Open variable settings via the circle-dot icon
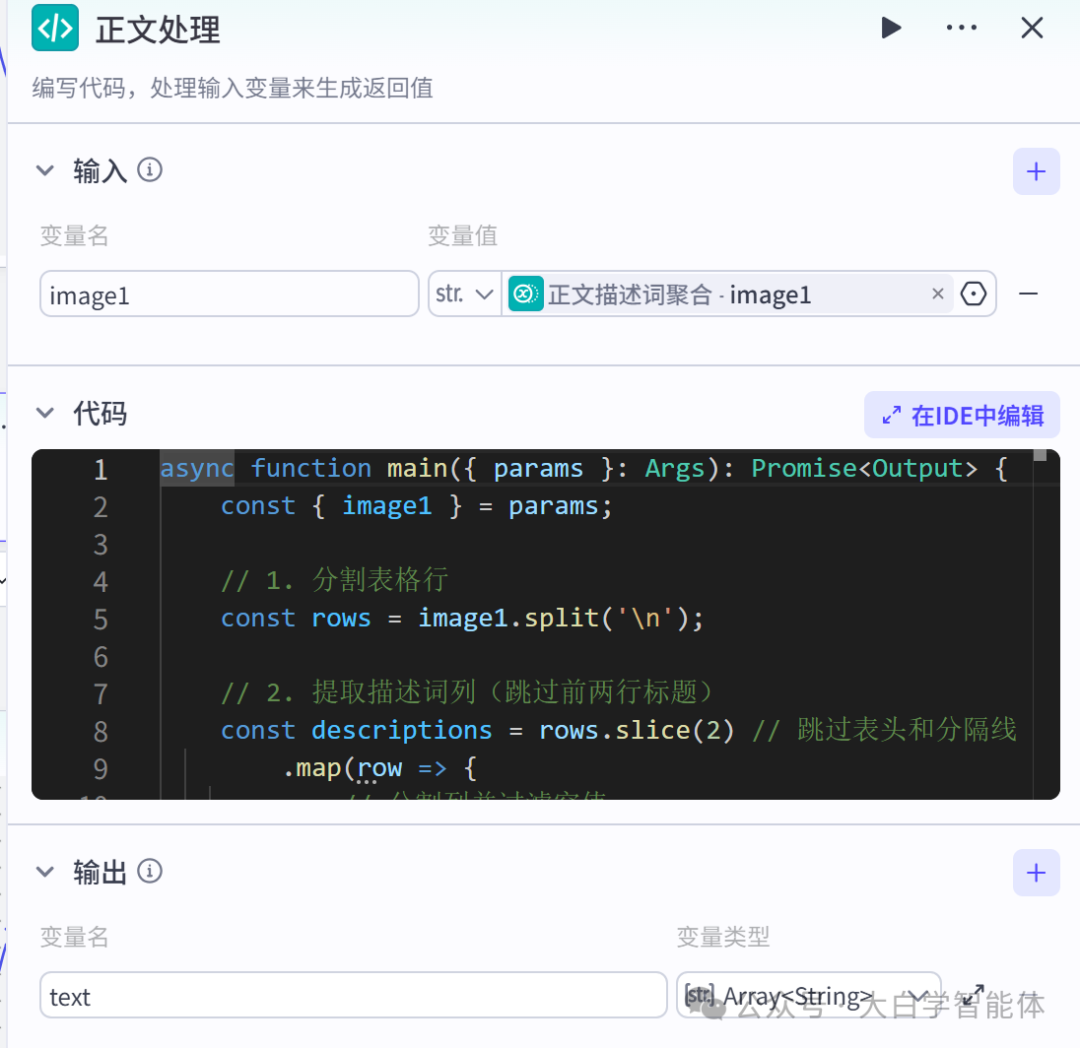Image resolution: width=1080 pixels, height=1048 pixels. 973,293
